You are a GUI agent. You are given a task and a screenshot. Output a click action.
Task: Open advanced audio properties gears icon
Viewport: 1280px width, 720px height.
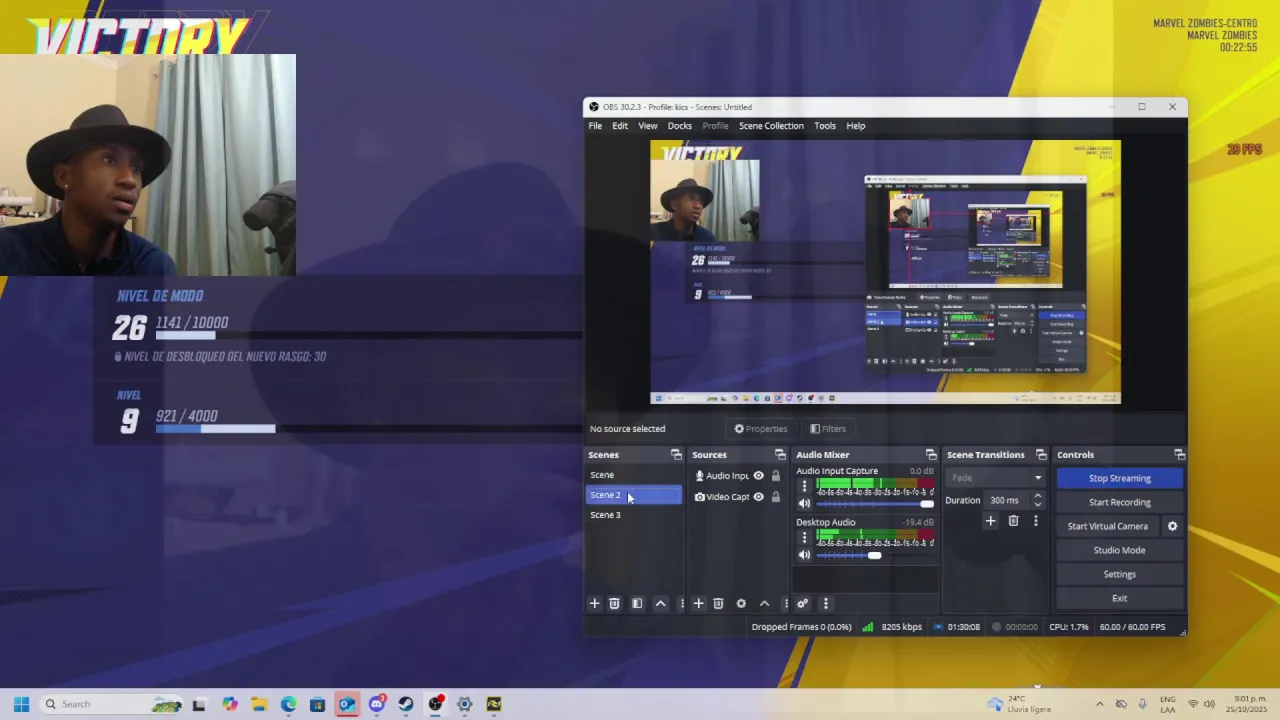802,603
